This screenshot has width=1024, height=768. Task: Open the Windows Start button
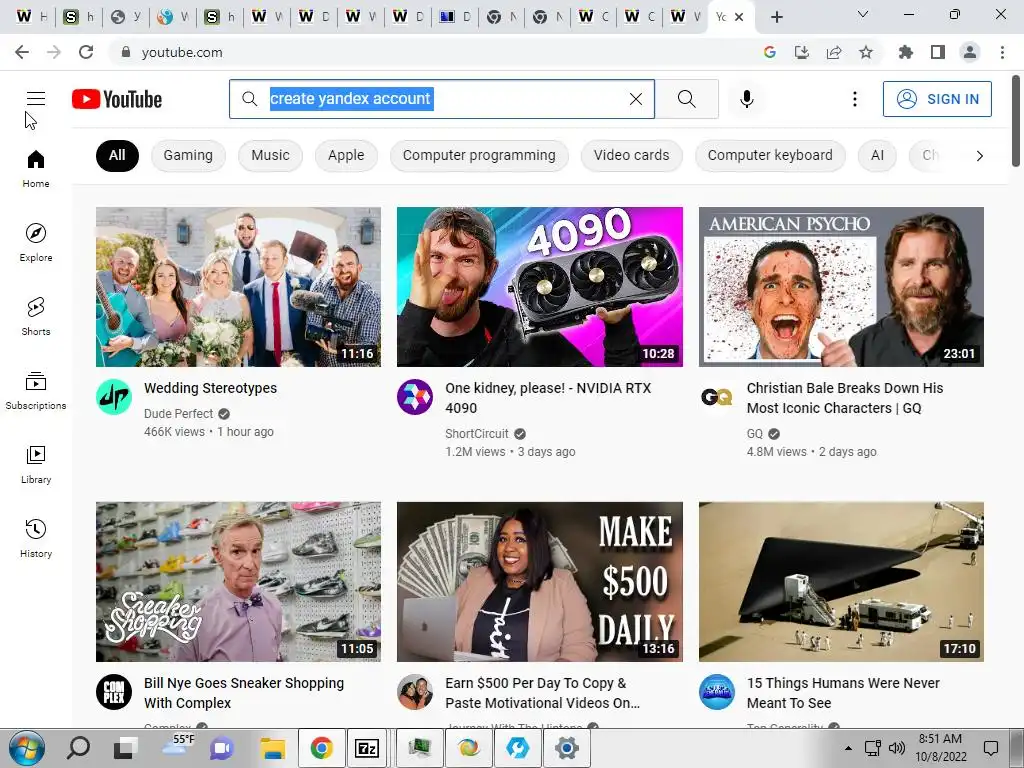[x=27, y=748]
